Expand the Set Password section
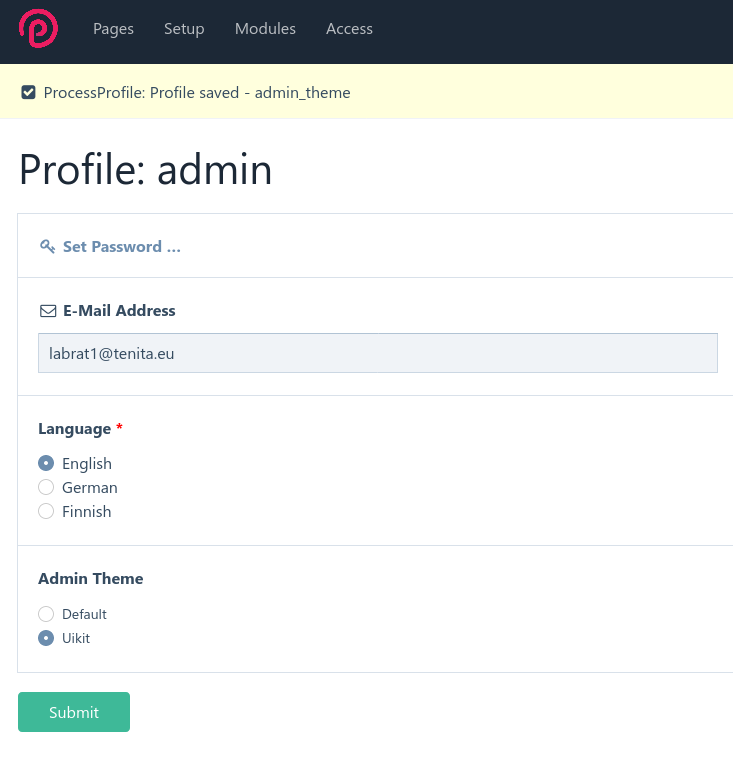The width and height of the screenshot is (733, 758). tap(122, 247)
